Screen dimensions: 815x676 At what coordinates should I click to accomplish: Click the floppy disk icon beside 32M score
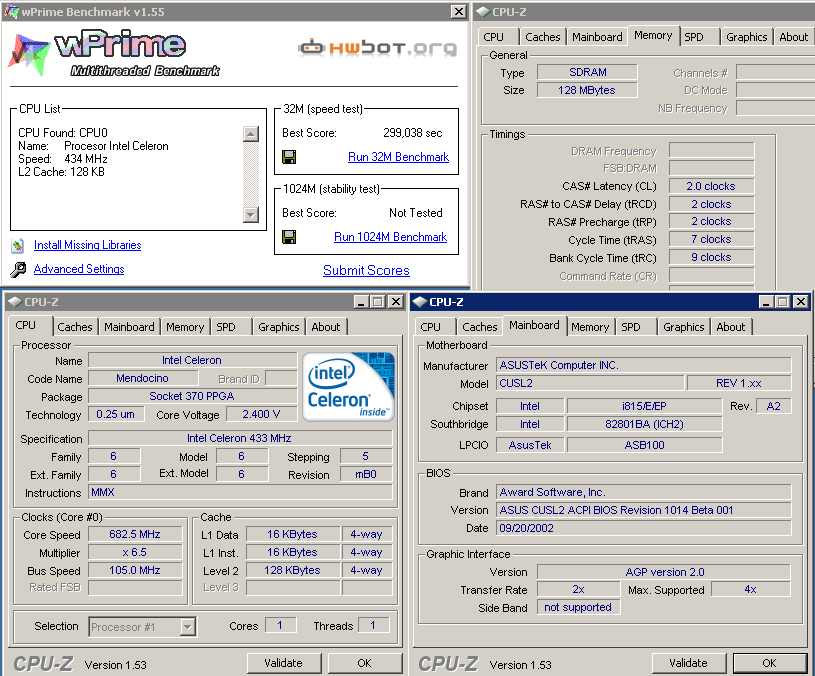pyautogui.click(x=289, y=157)
